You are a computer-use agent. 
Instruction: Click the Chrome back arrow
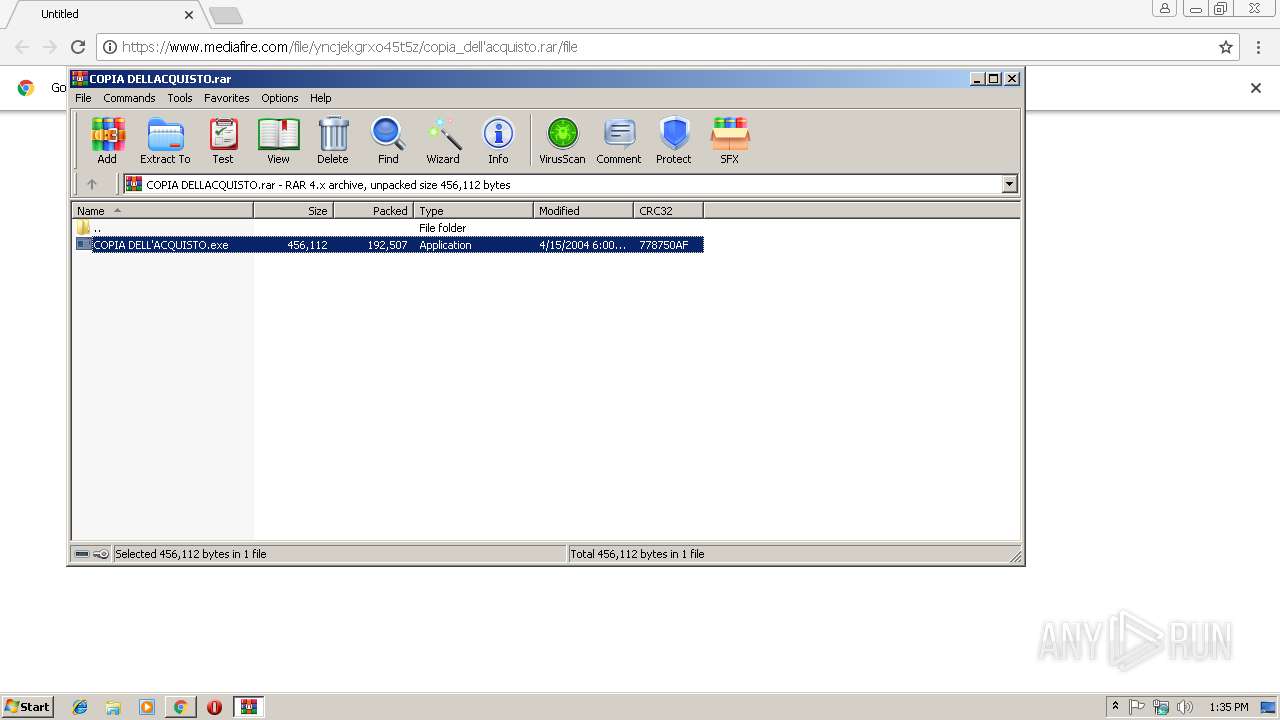pos(22,47)
